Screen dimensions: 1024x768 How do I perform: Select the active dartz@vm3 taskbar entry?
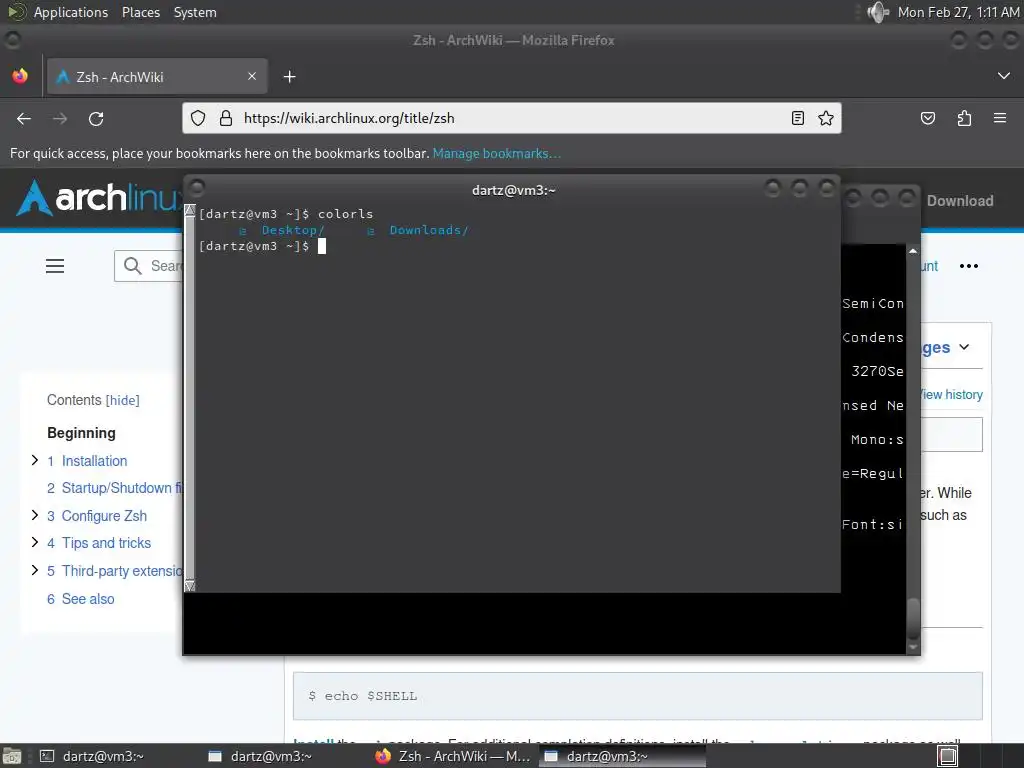coord(622,756)
